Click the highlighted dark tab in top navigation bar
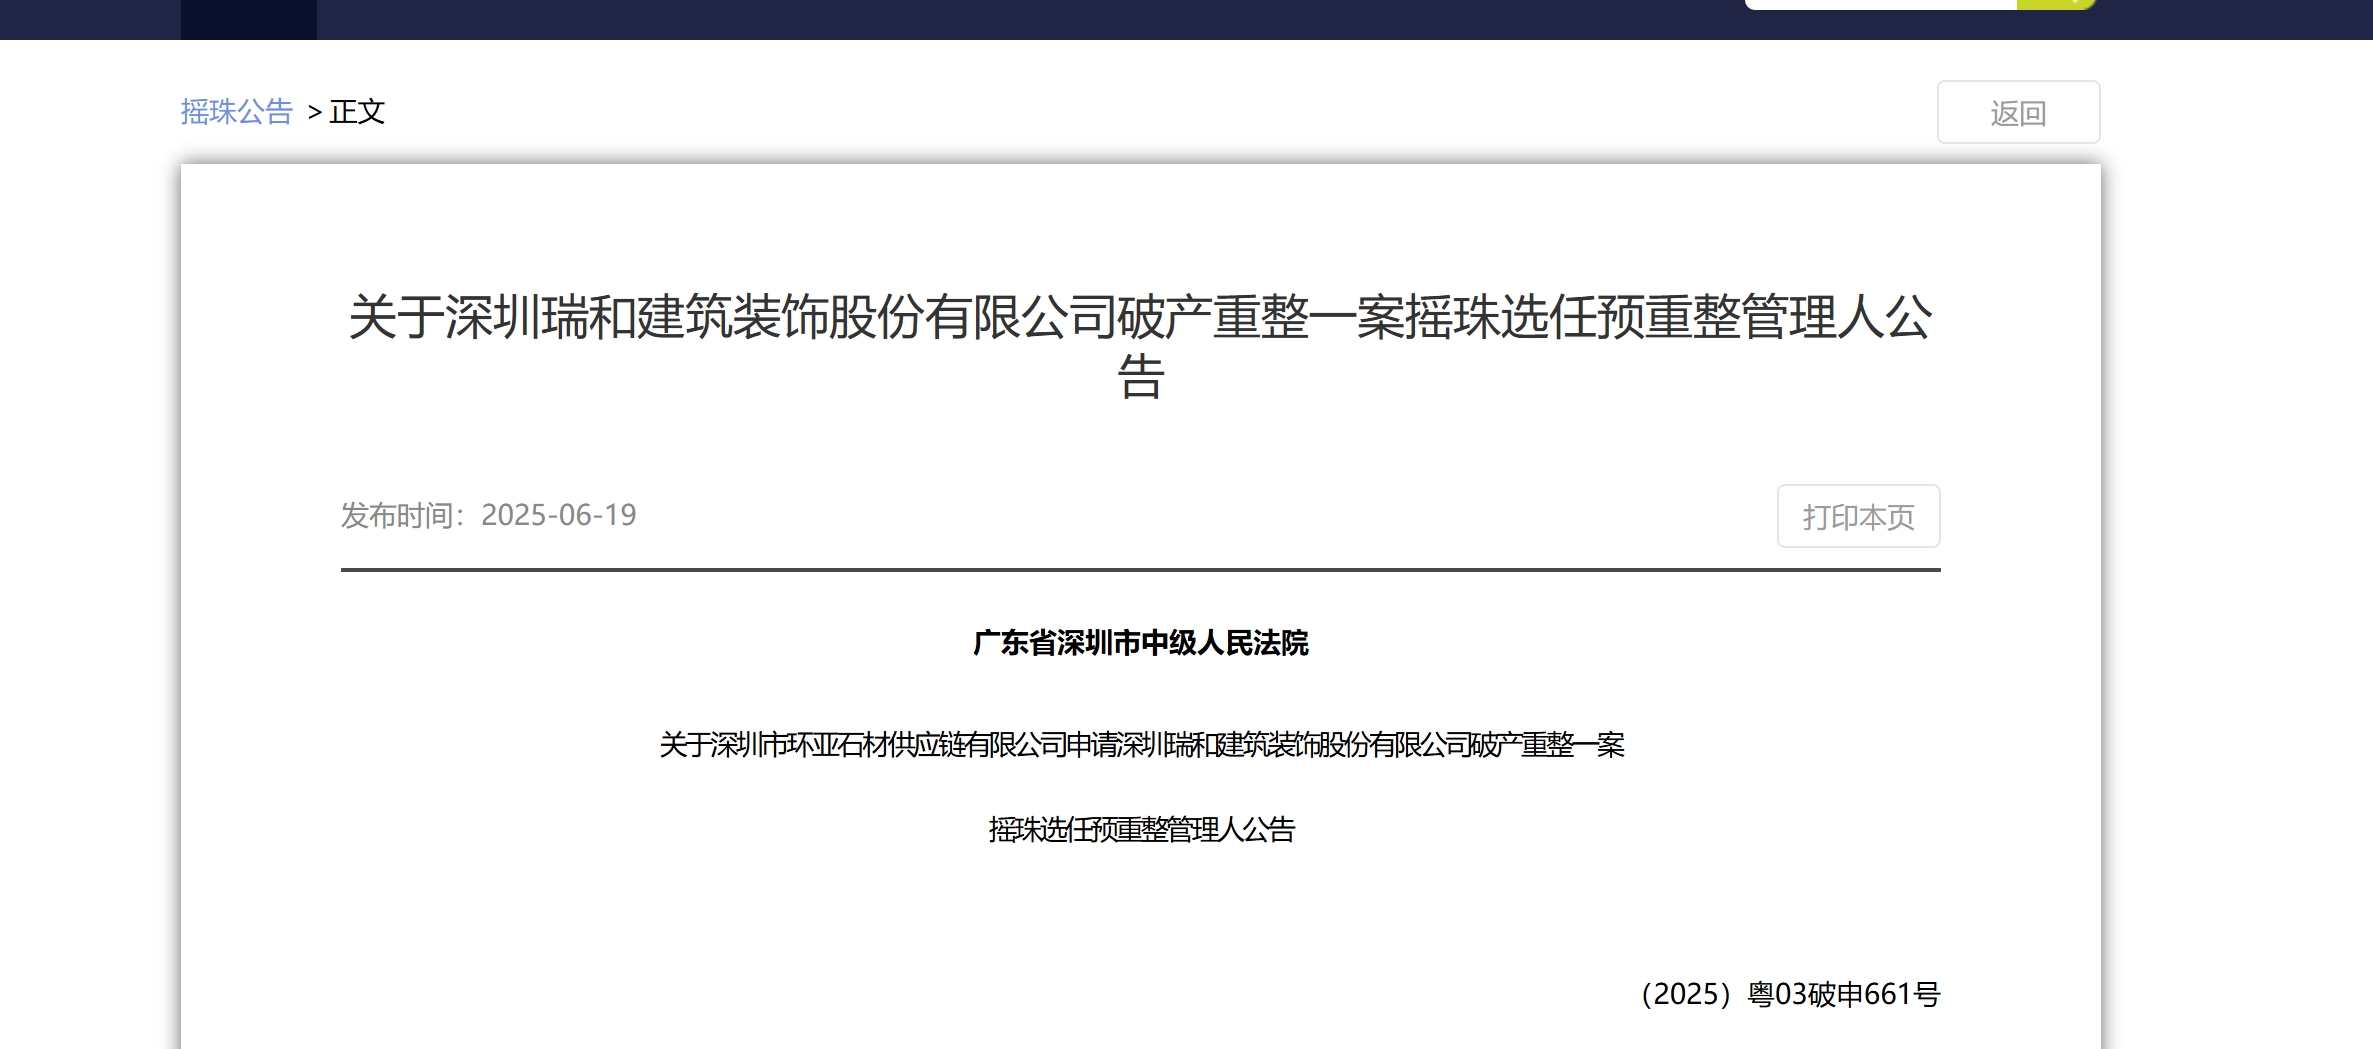Viewport: 2373px width, 1049px height. (x=249, y=19)
